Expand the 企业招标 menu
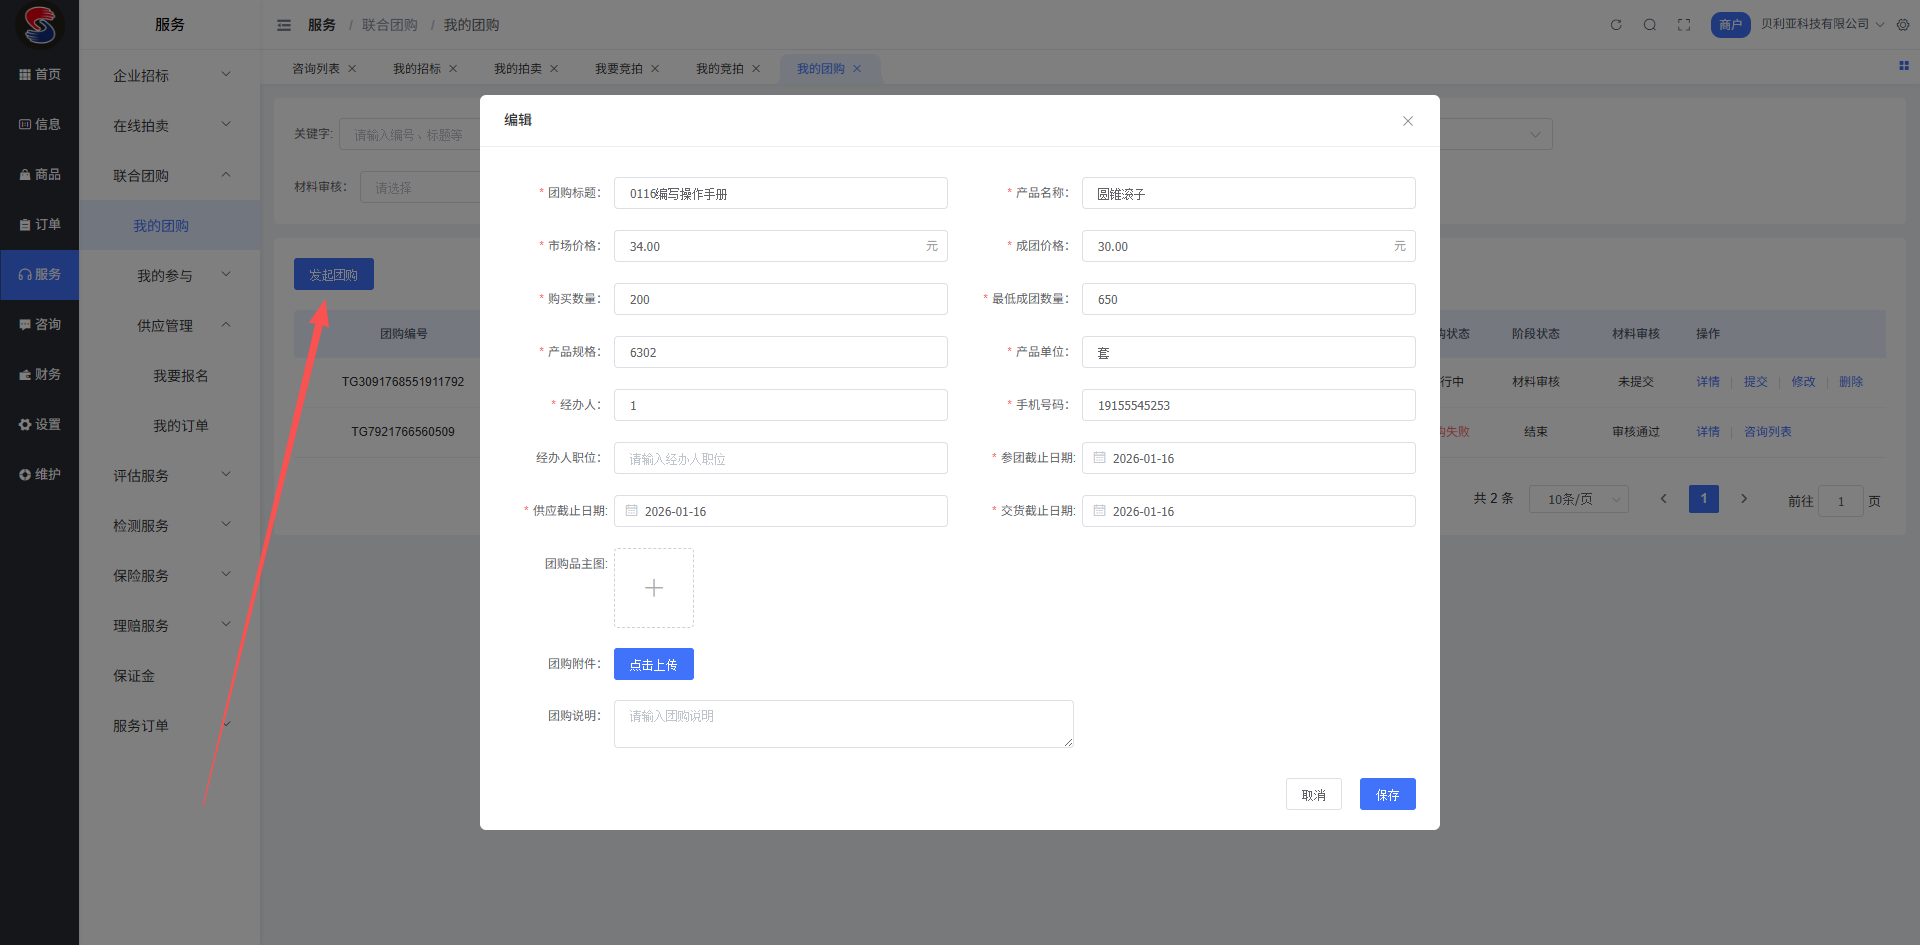The width and height of the screenshot is (1920, 945). 170,76
